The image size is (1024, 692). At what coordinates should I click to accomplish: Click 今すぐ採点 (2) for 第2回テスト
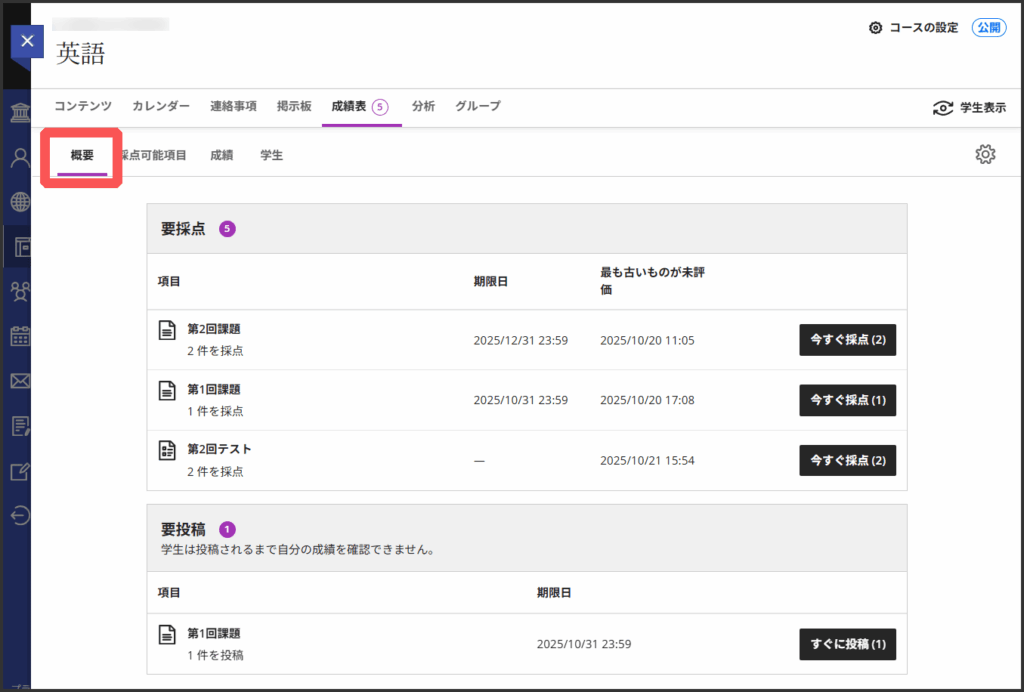click(847, 460)
